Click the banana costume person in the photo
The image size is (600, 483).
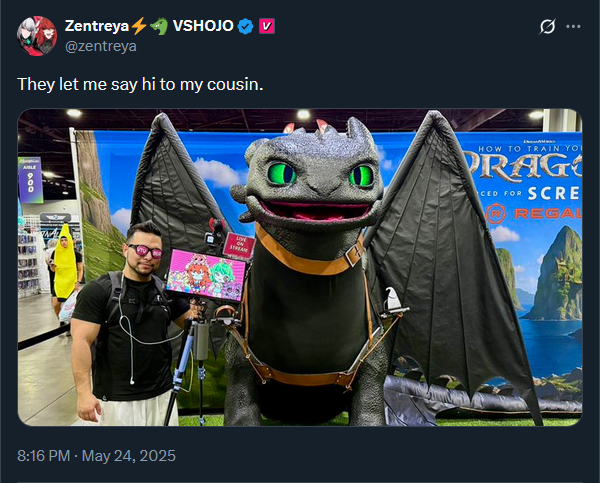66,264
